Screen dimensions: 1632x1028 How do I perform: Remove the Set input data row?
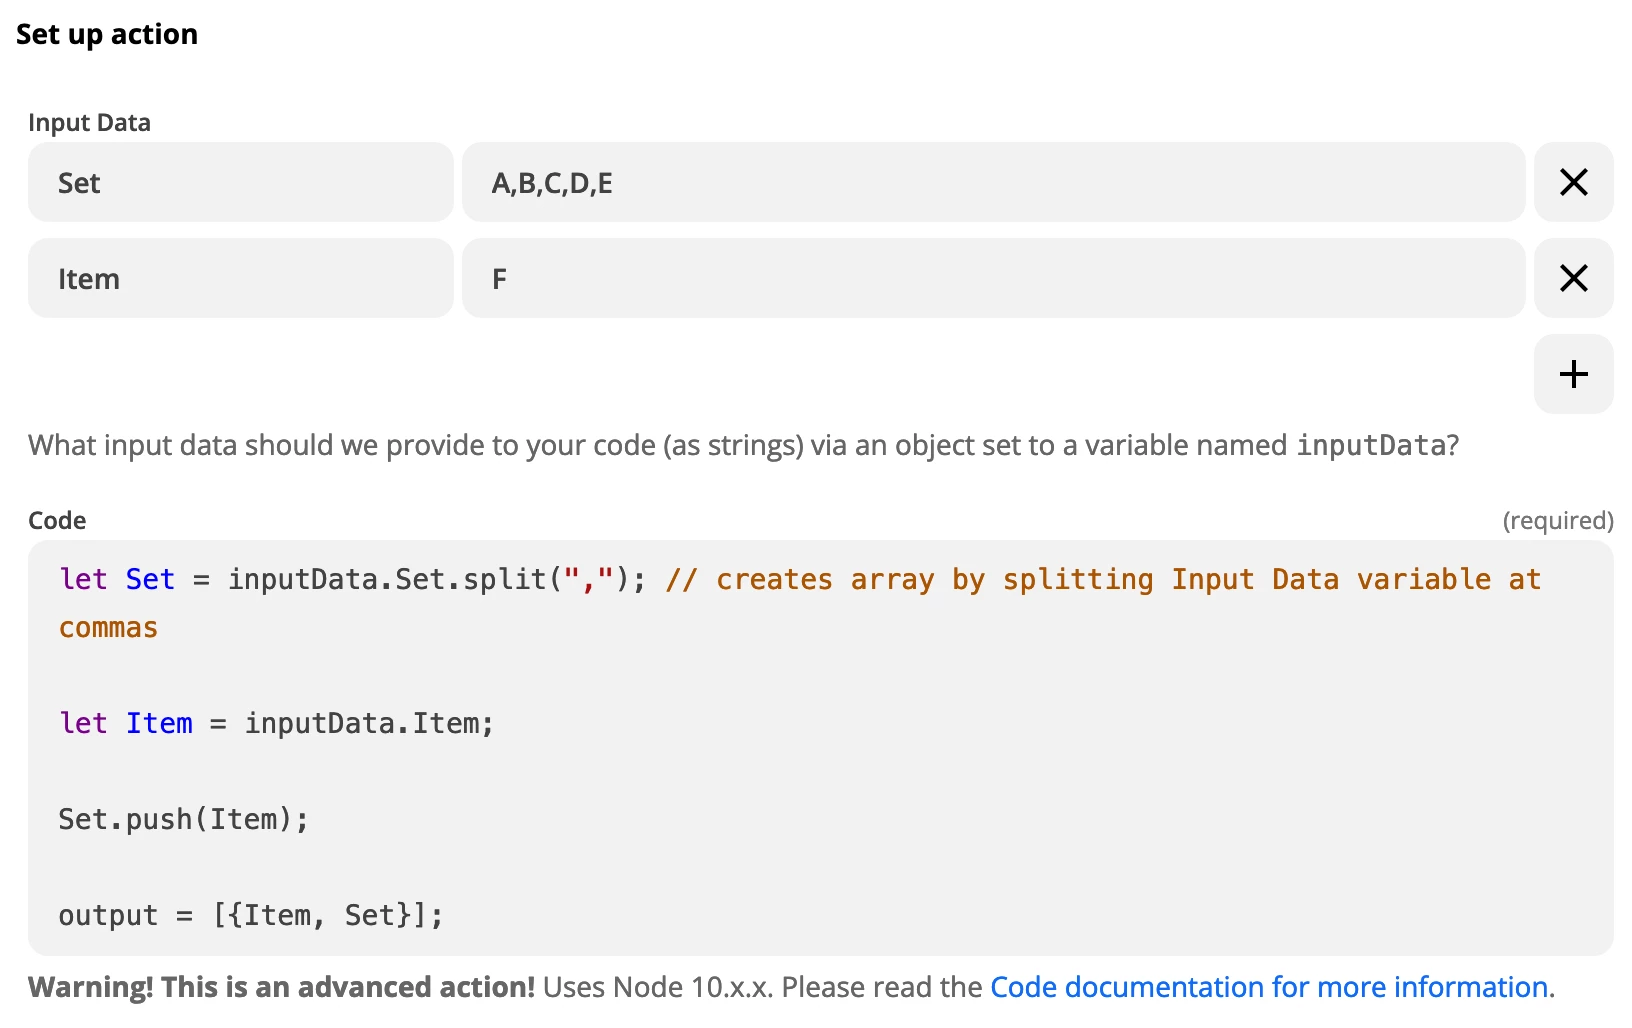pyautogui.click(x=1573, y=182)
